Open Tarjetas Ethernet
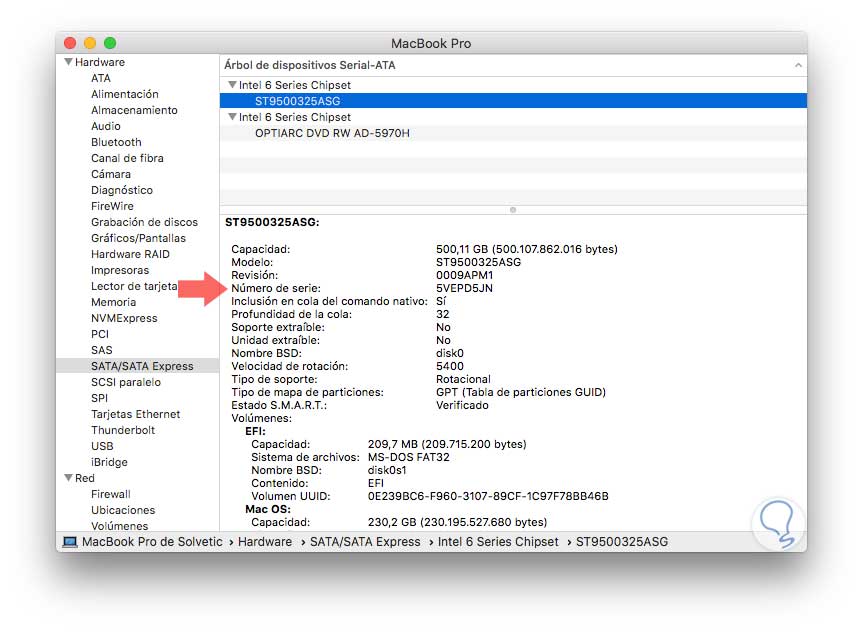This screenshot has height=632, width=863. [135, 413]
